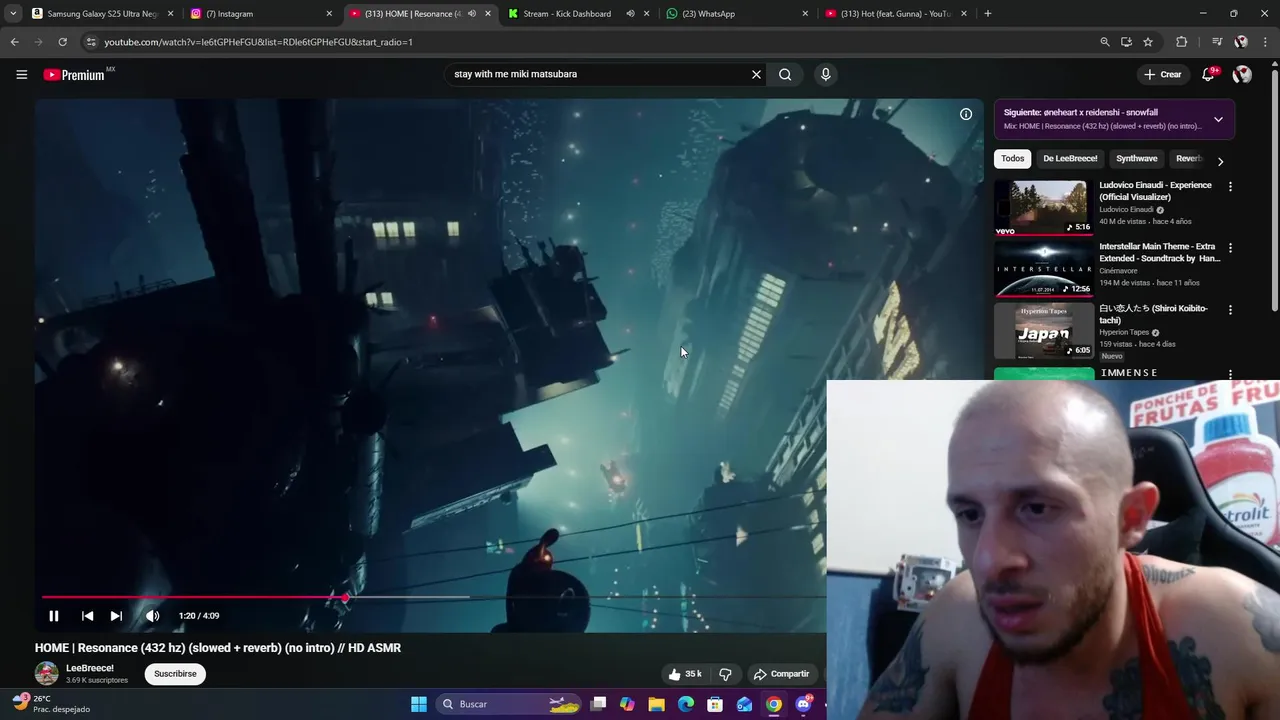Viewport: 1280px width, 720px height.
Task: Select the Synthwave filter chip
Action: [x=1136, y=159]
